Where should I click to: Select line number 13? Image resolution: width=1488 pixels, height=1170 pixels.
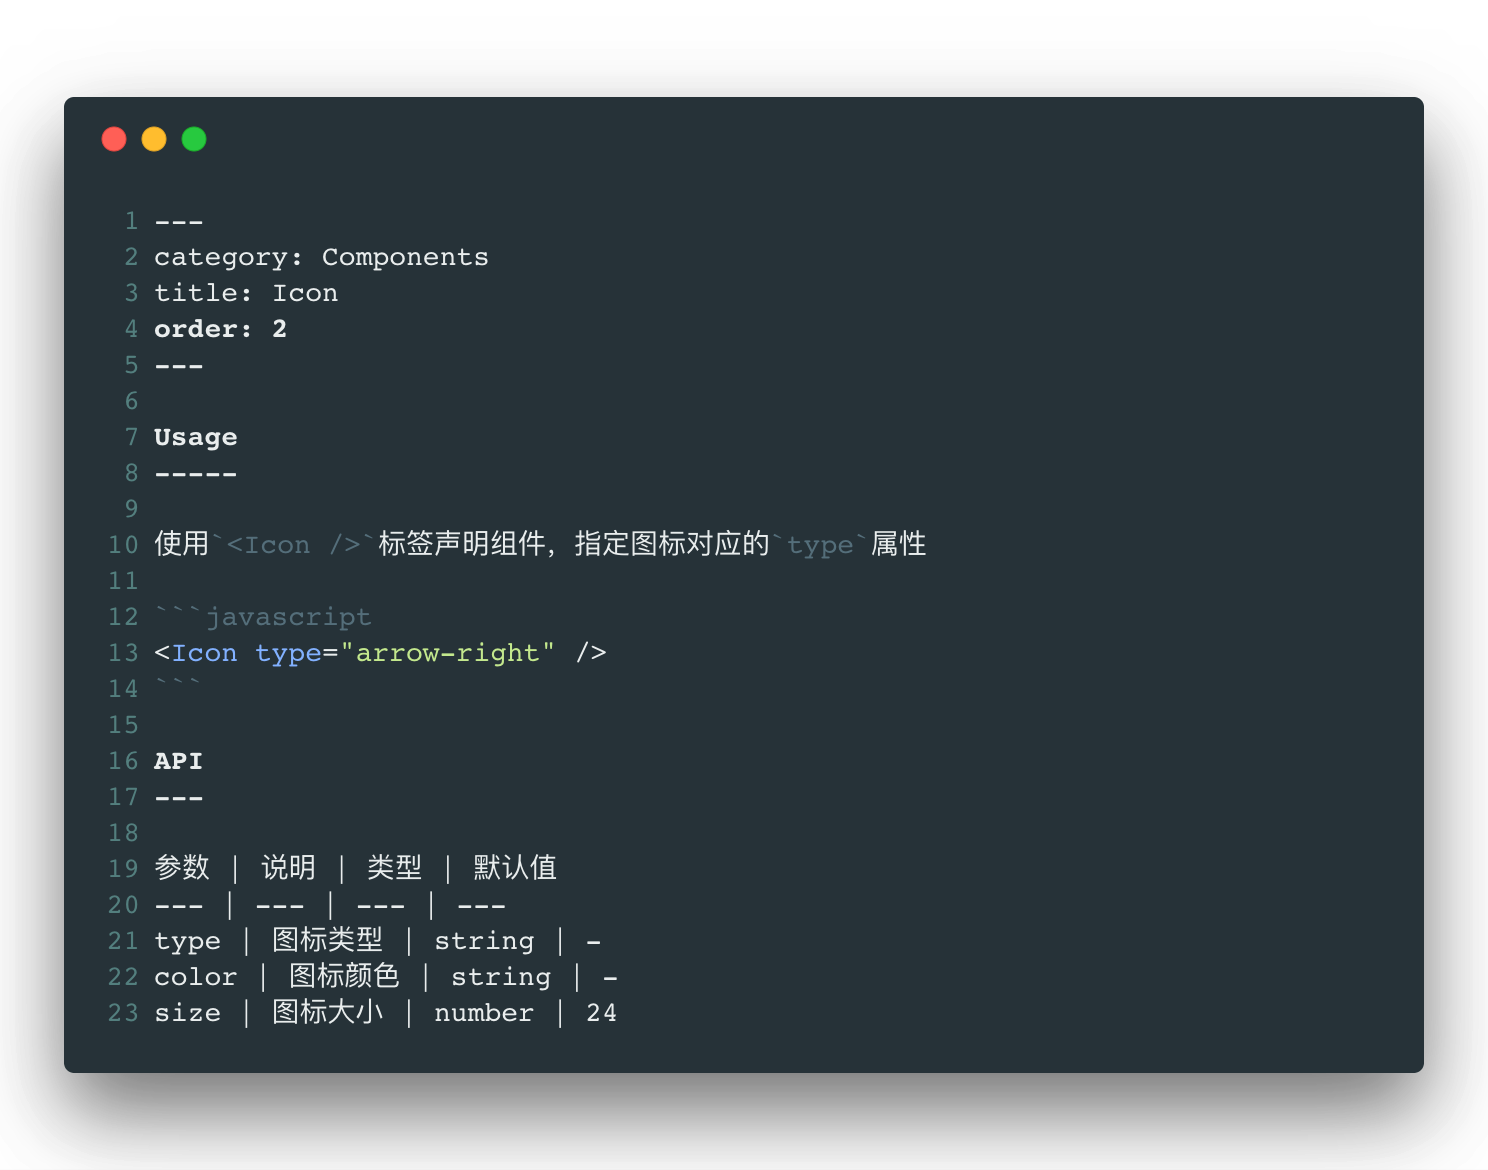(x=123, y=653)
